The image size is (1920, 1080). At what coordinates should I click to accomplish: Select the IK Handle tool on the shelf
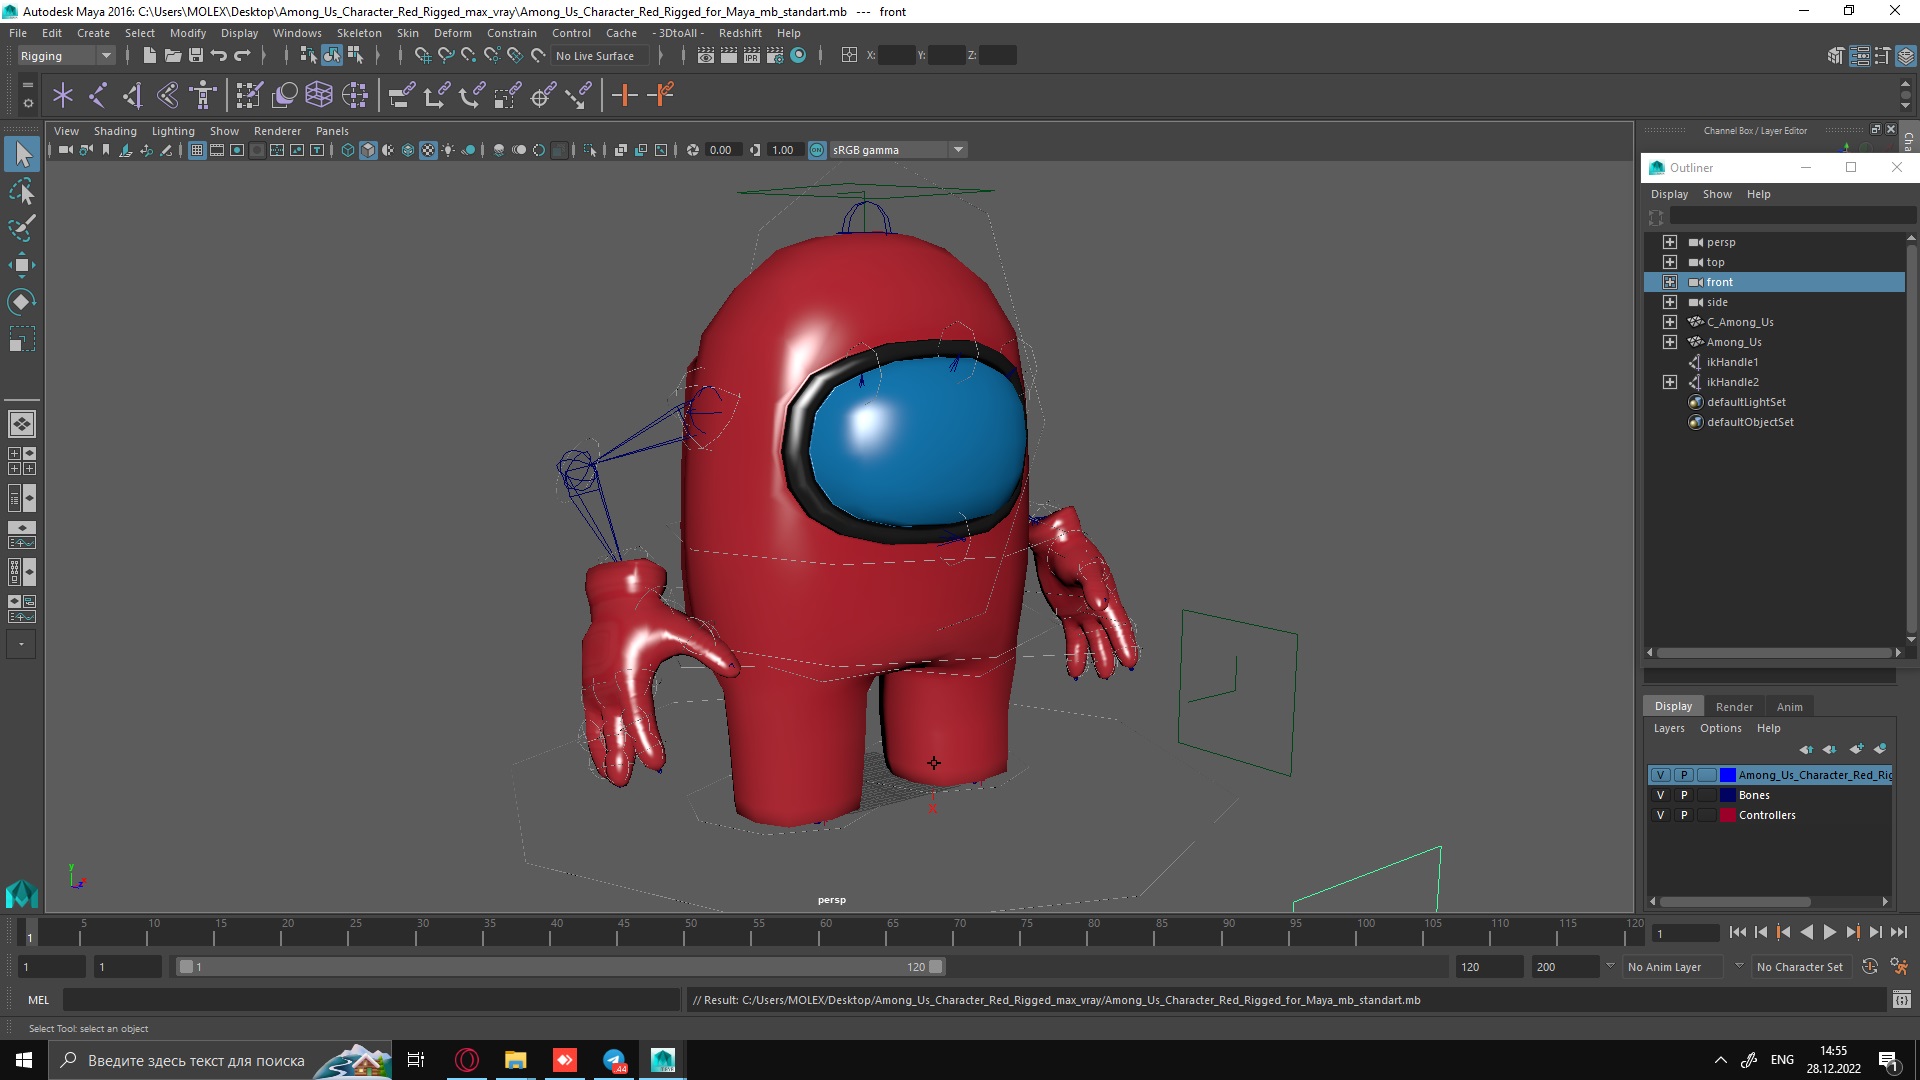pyautogui.click(x=133, y=96)
